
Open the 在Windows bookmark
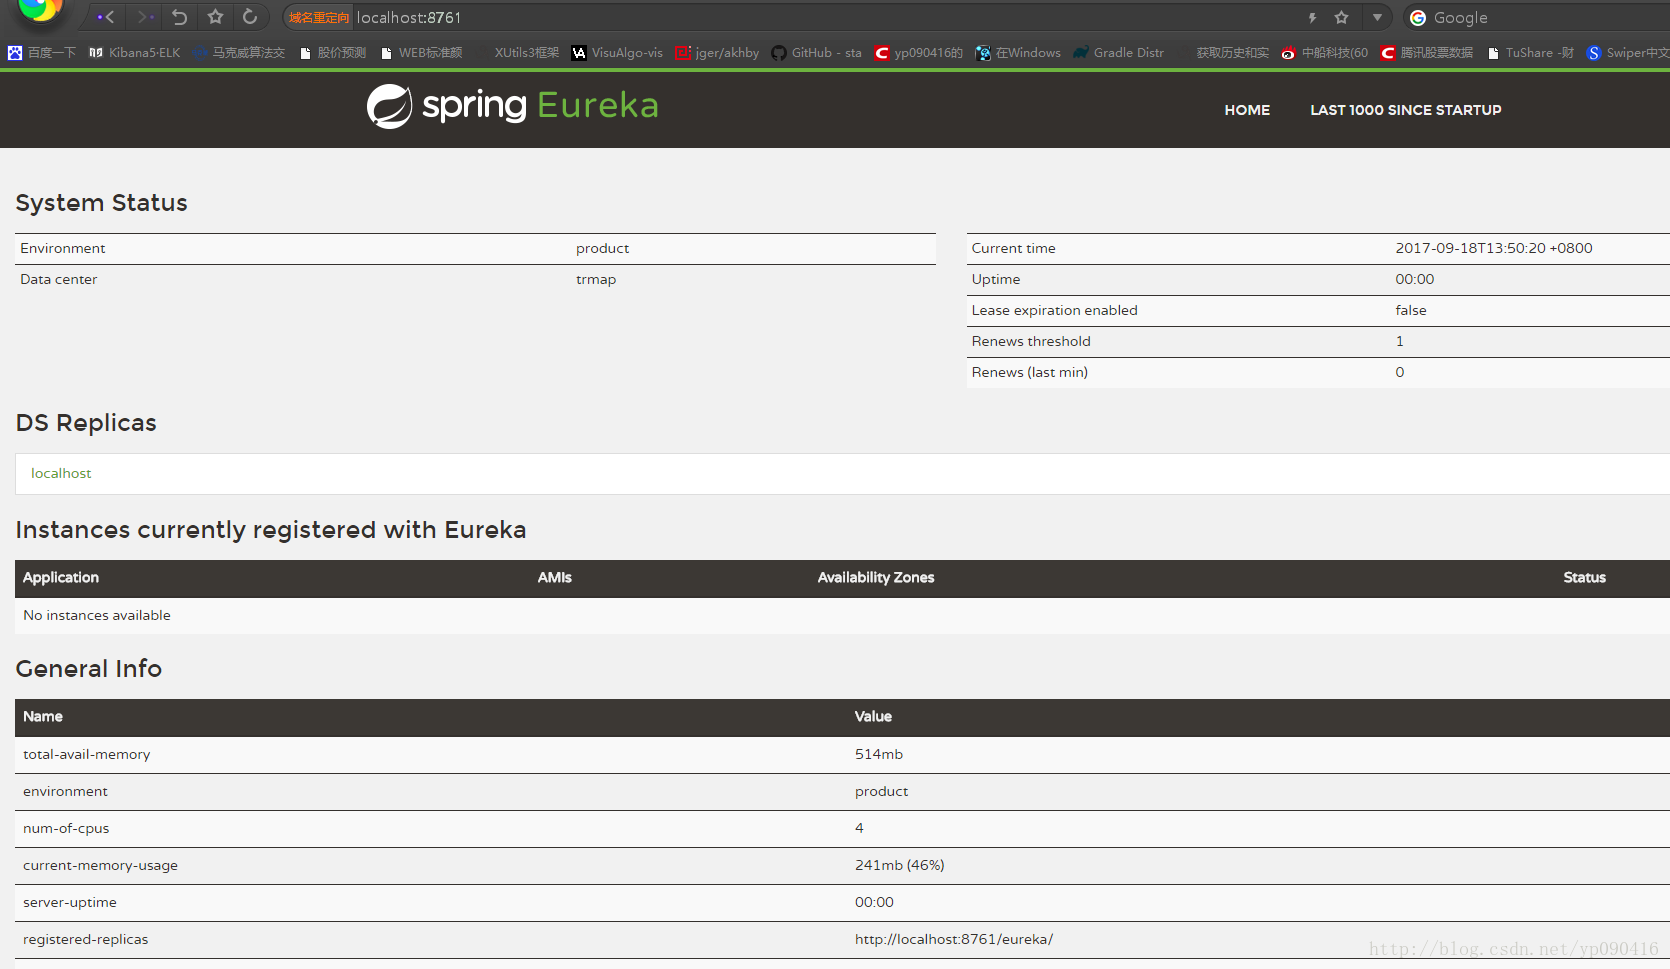[1018, 53]
